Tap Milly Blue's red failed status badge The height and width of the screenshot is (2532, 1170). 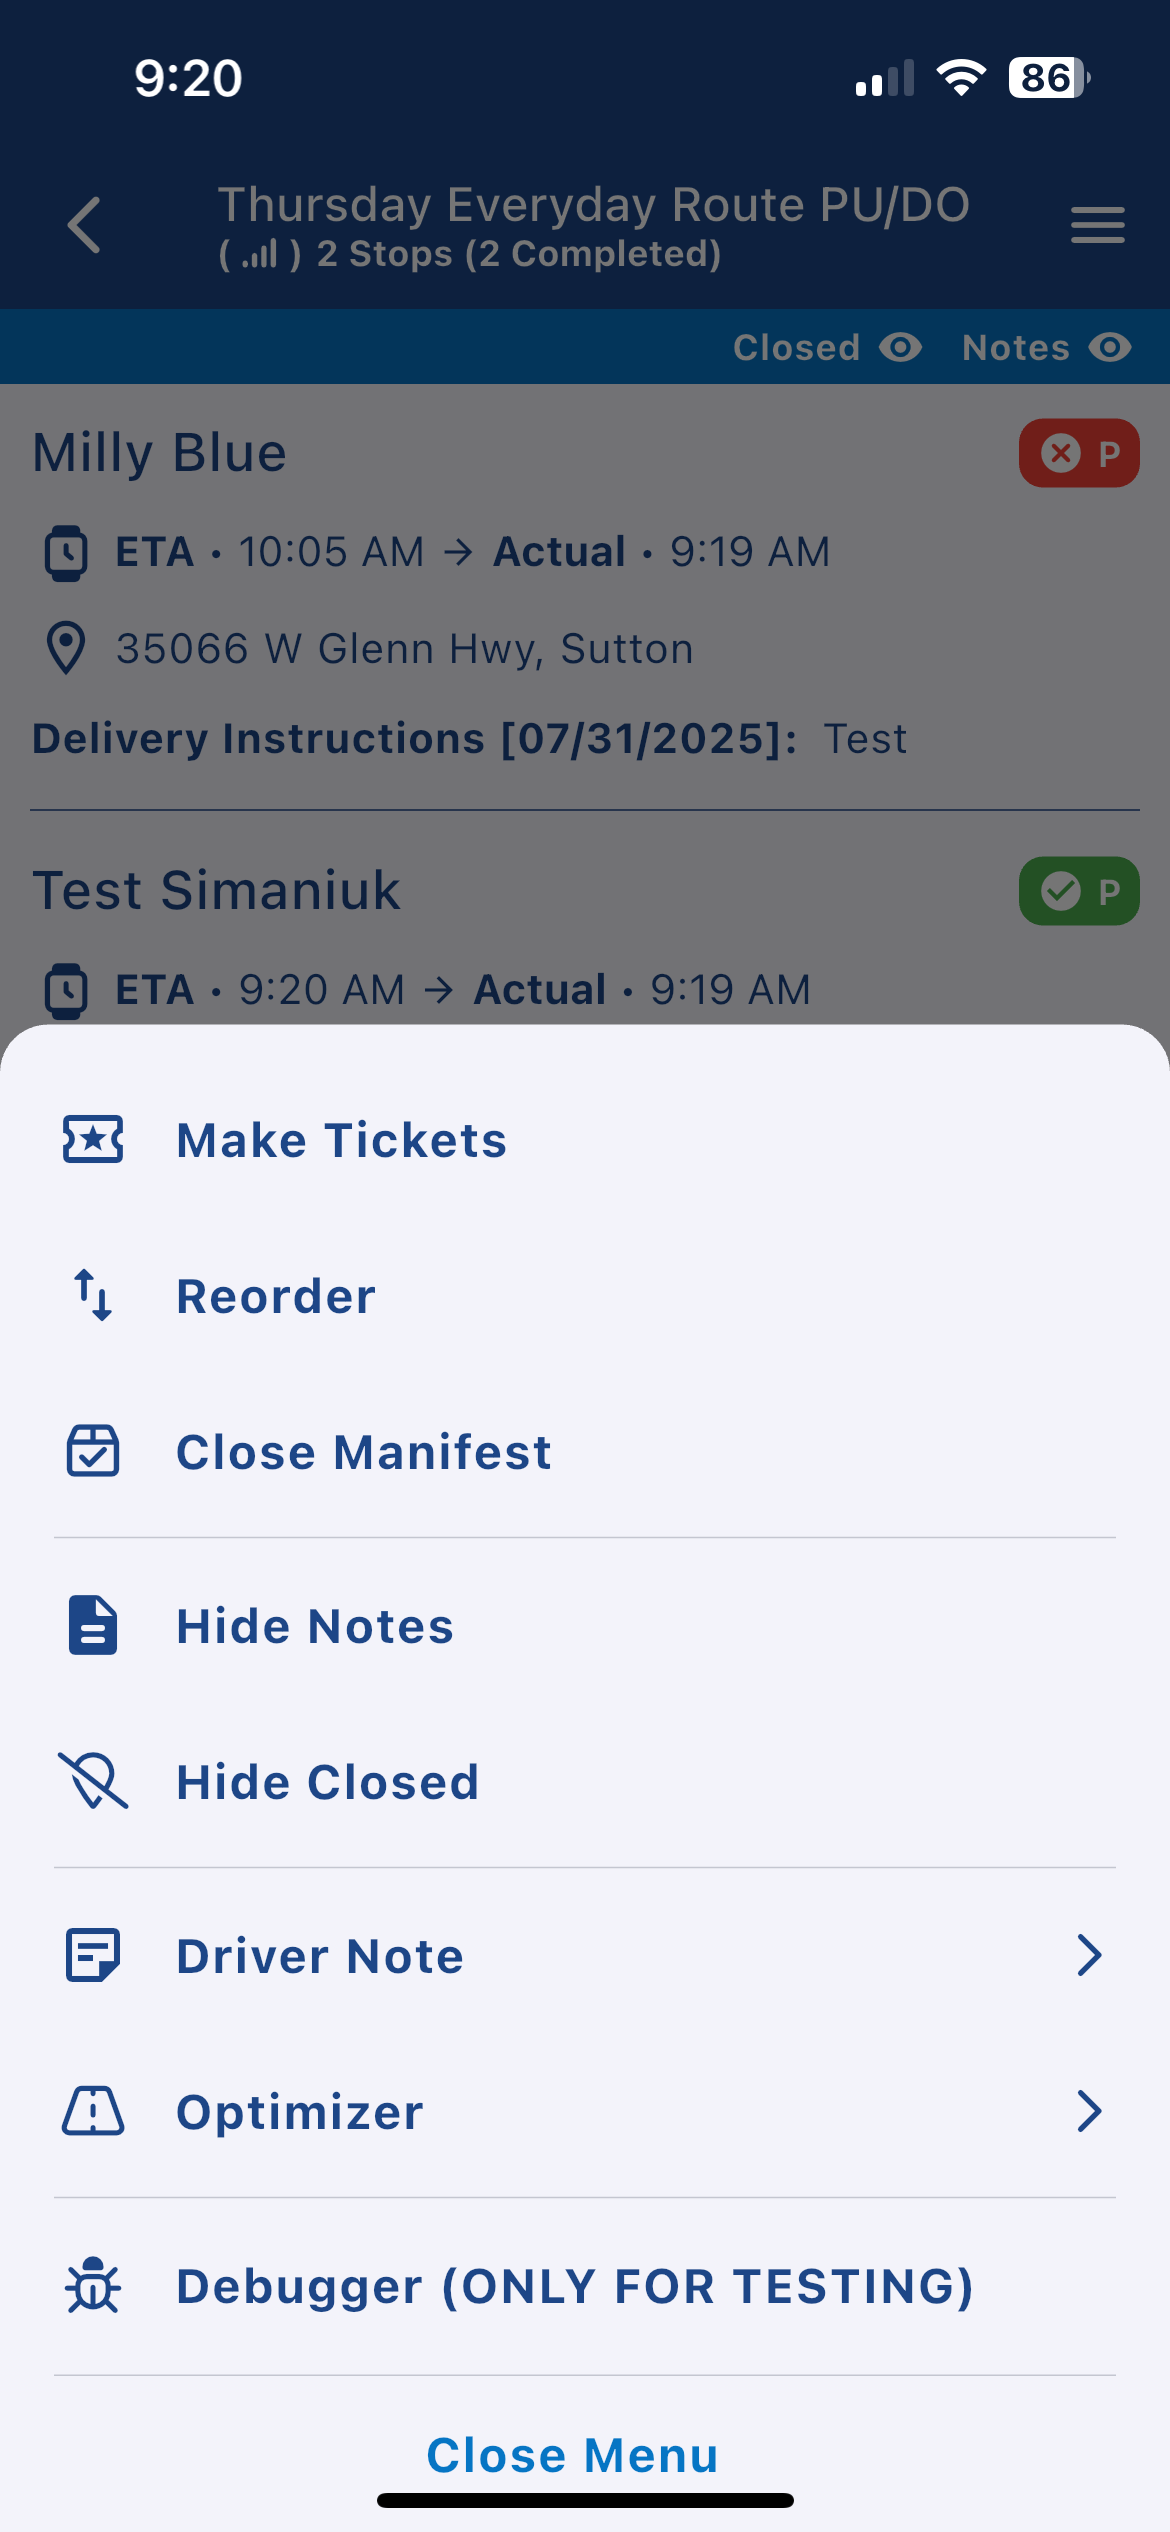pyautogui.click(x=1079, y=453)
